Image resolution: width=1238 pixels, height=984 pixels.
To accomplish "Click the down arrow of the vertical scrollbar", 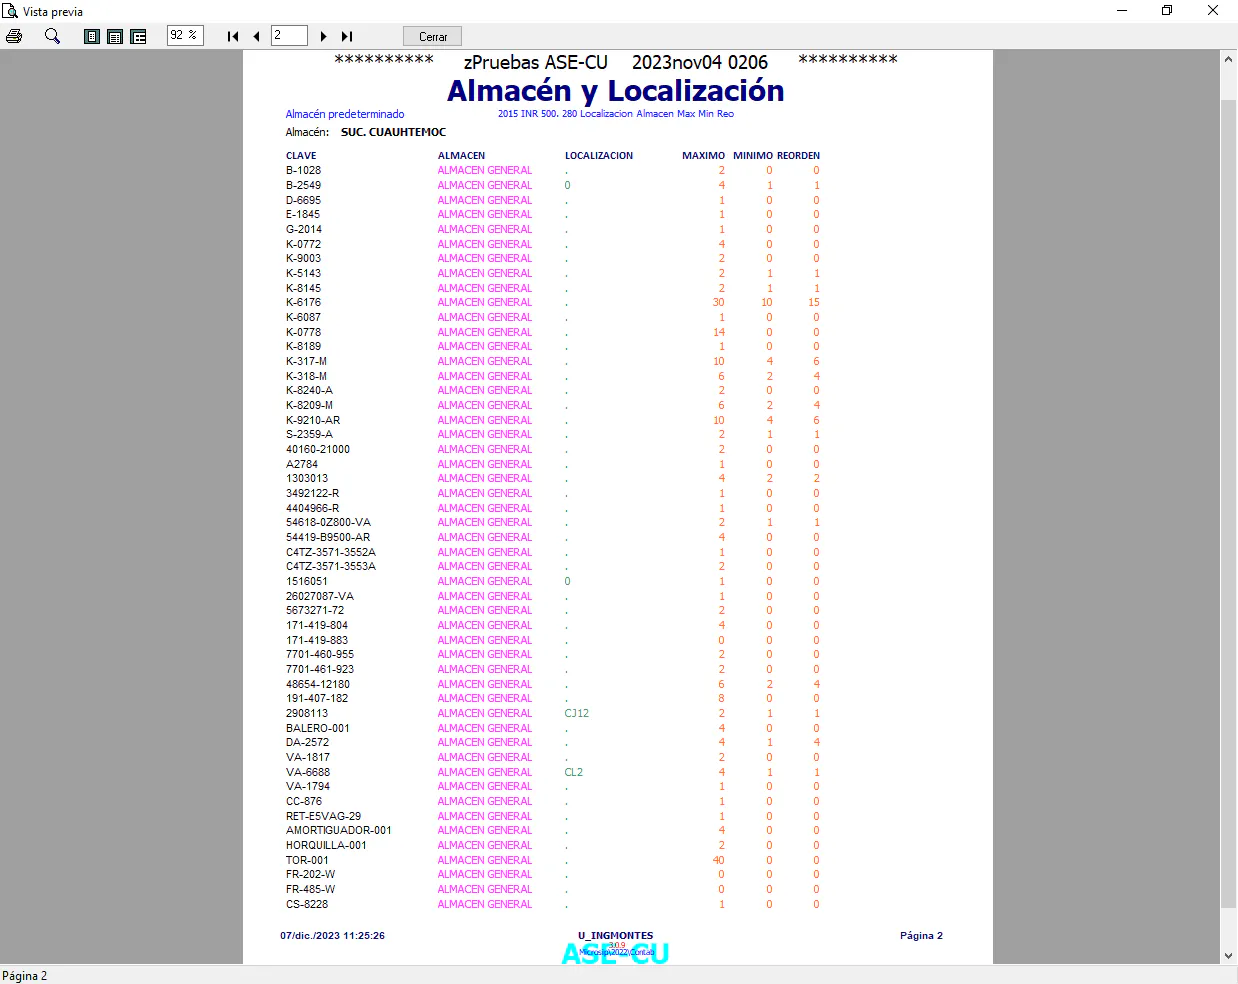I will click(x=1229, y=956).
